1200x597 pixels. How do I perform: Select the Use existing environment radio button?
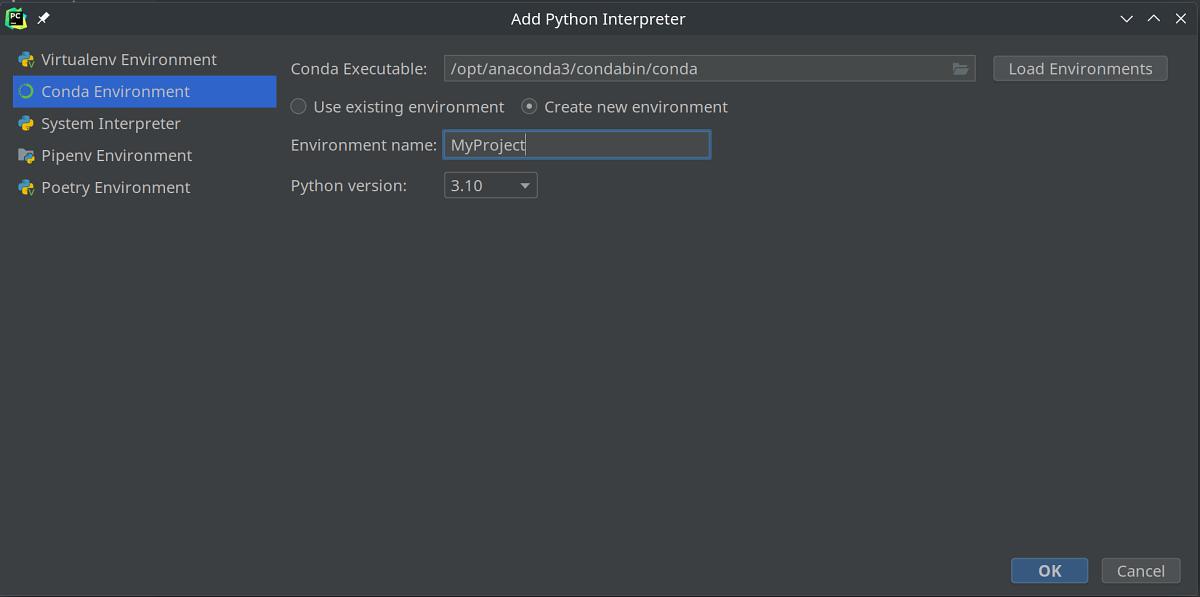click(298, 106)
